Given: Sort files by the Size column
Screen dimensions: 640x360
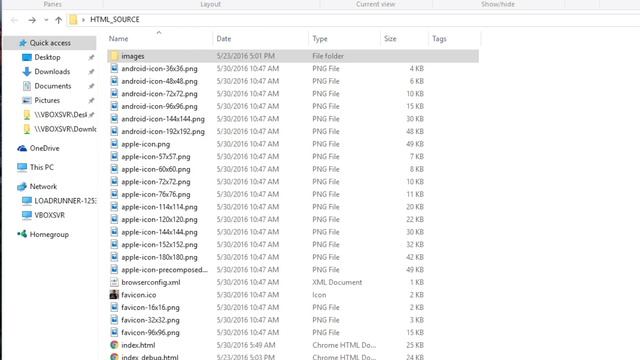Looking at the screenshot, I should (390, 39).
